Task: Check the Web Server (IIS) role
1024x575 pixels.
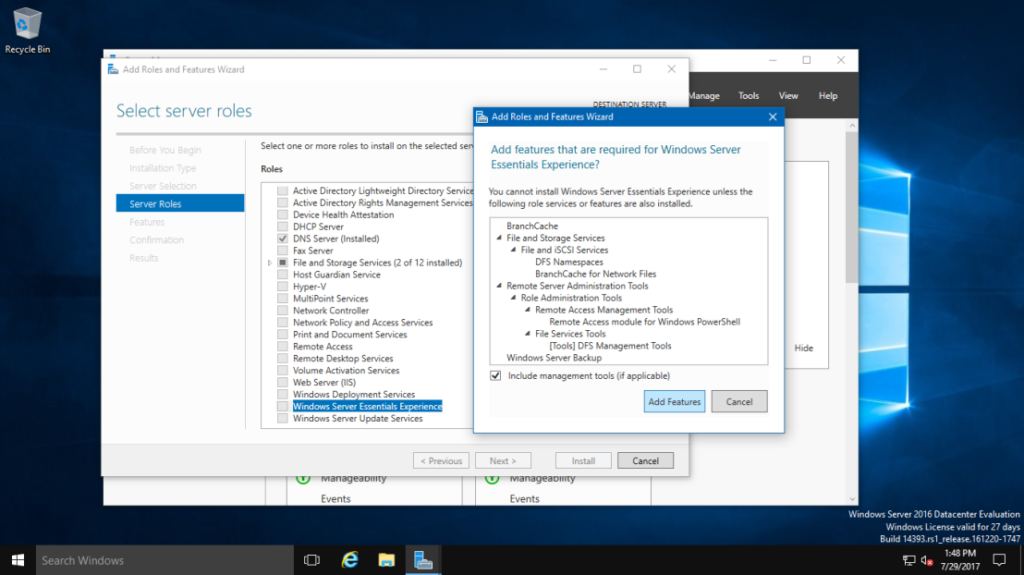Action: 282,382
